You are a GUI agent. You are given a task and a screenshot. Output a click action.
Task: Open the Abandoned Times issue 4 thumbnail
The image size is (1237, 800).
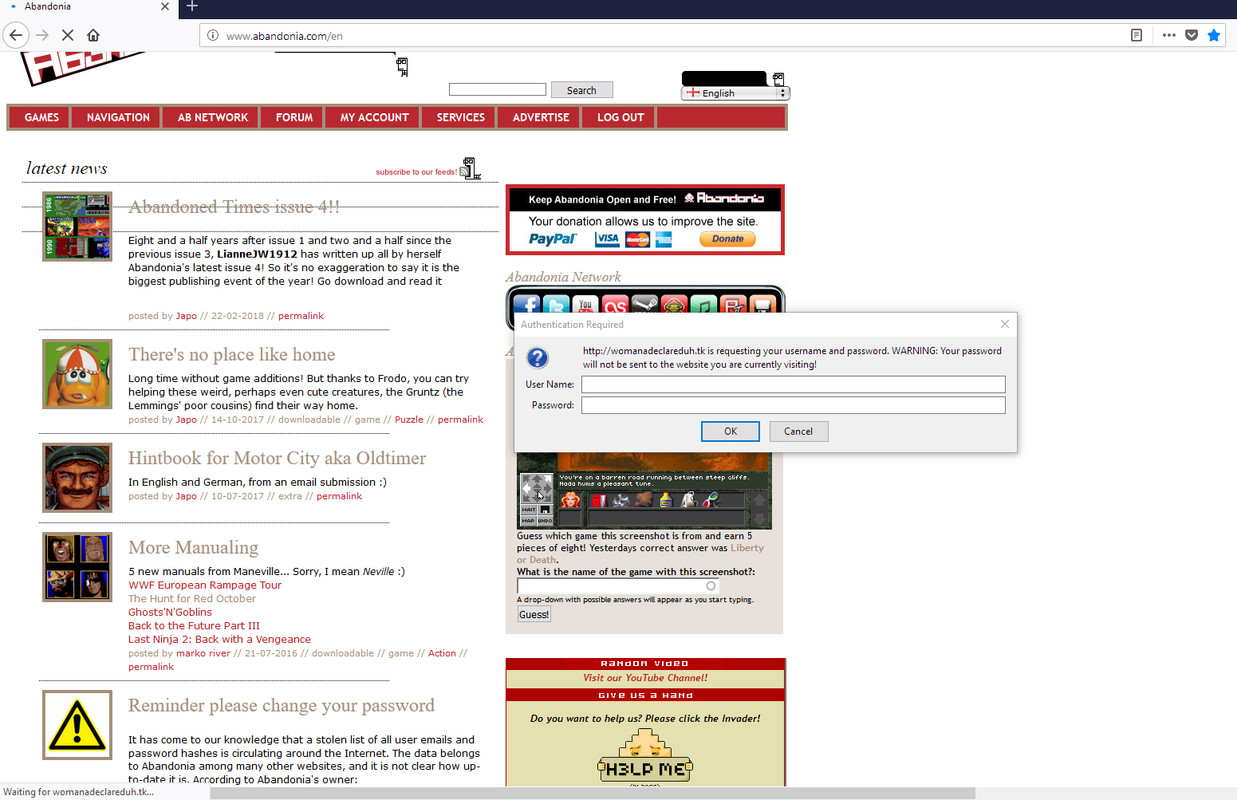click(77, 227)
